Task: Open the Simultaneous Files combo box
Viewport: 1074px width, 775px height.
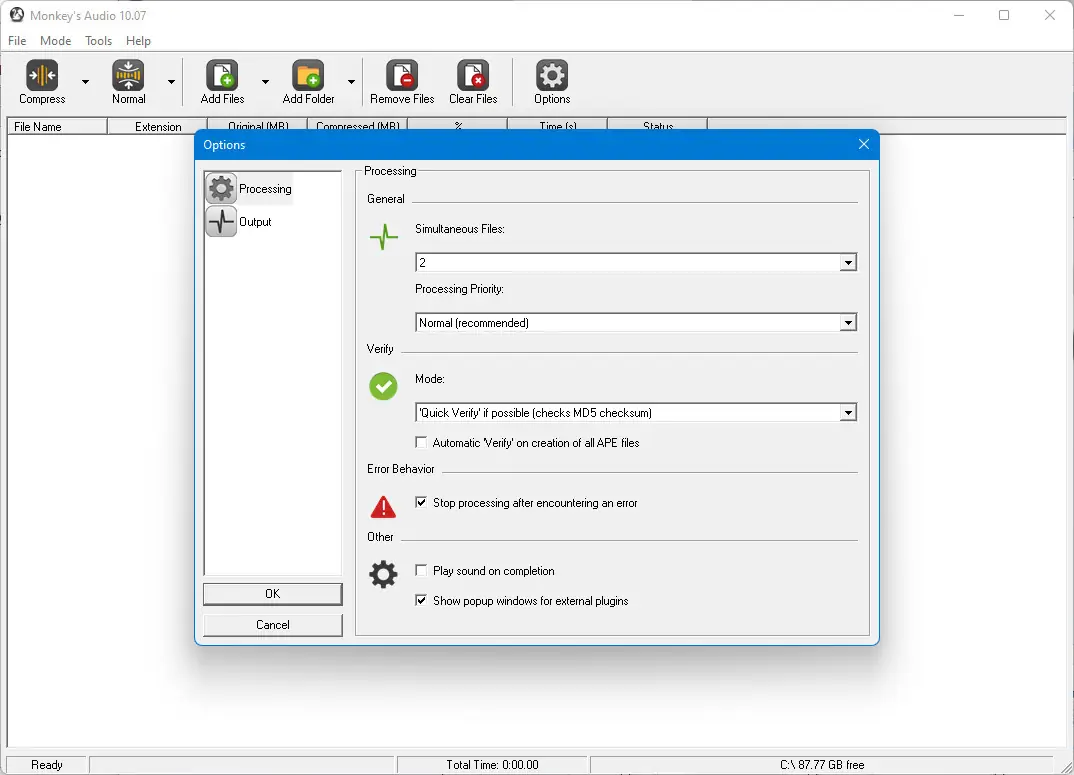Action: point(636,262)
